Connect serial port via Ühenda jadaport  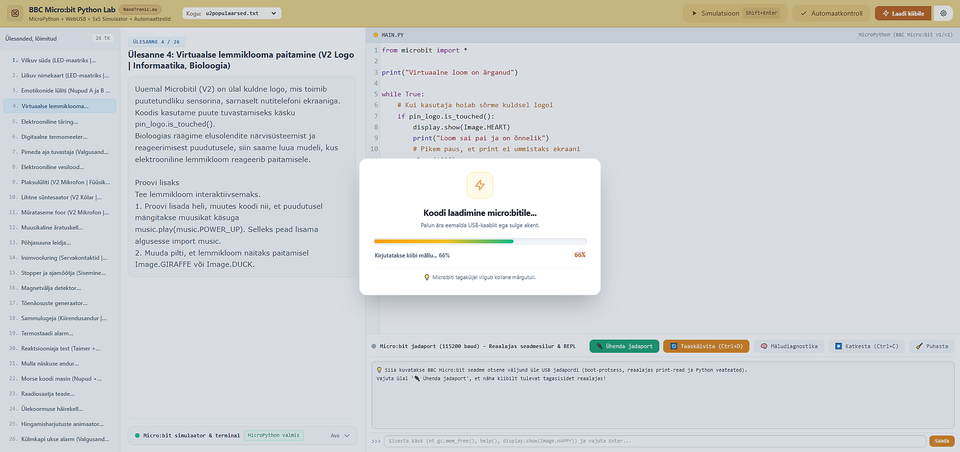[624, 346]
